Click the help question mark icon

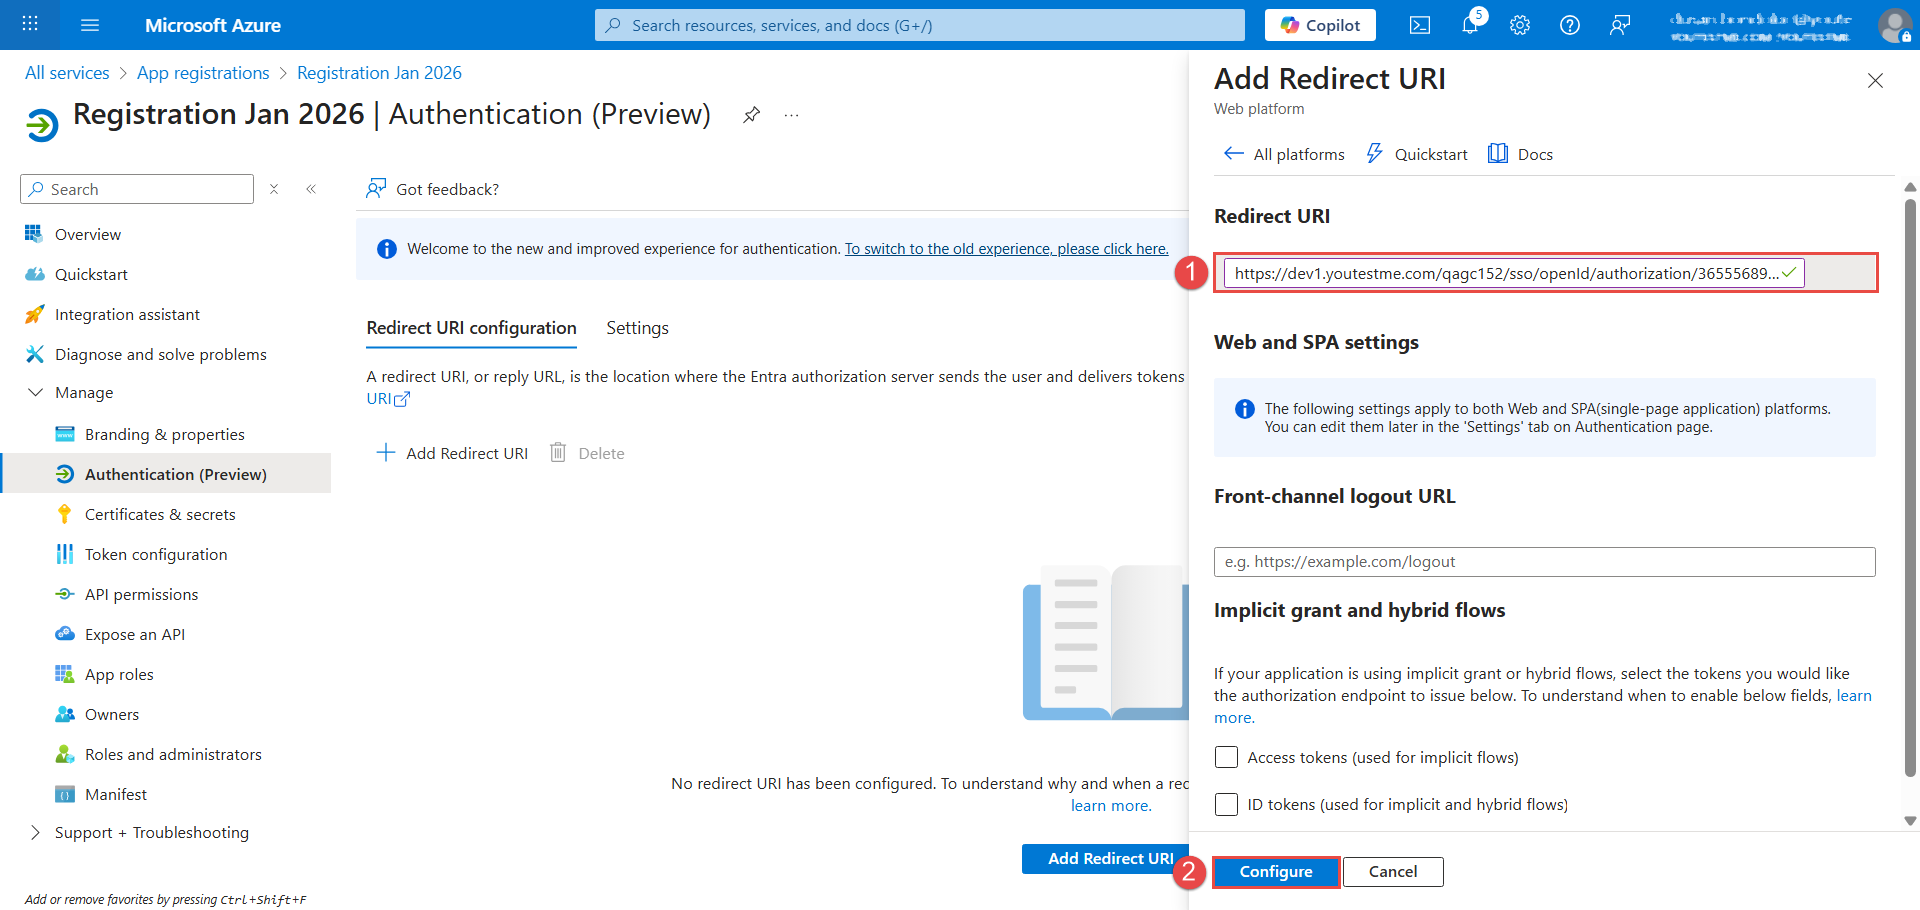[x=1569, y=25]
